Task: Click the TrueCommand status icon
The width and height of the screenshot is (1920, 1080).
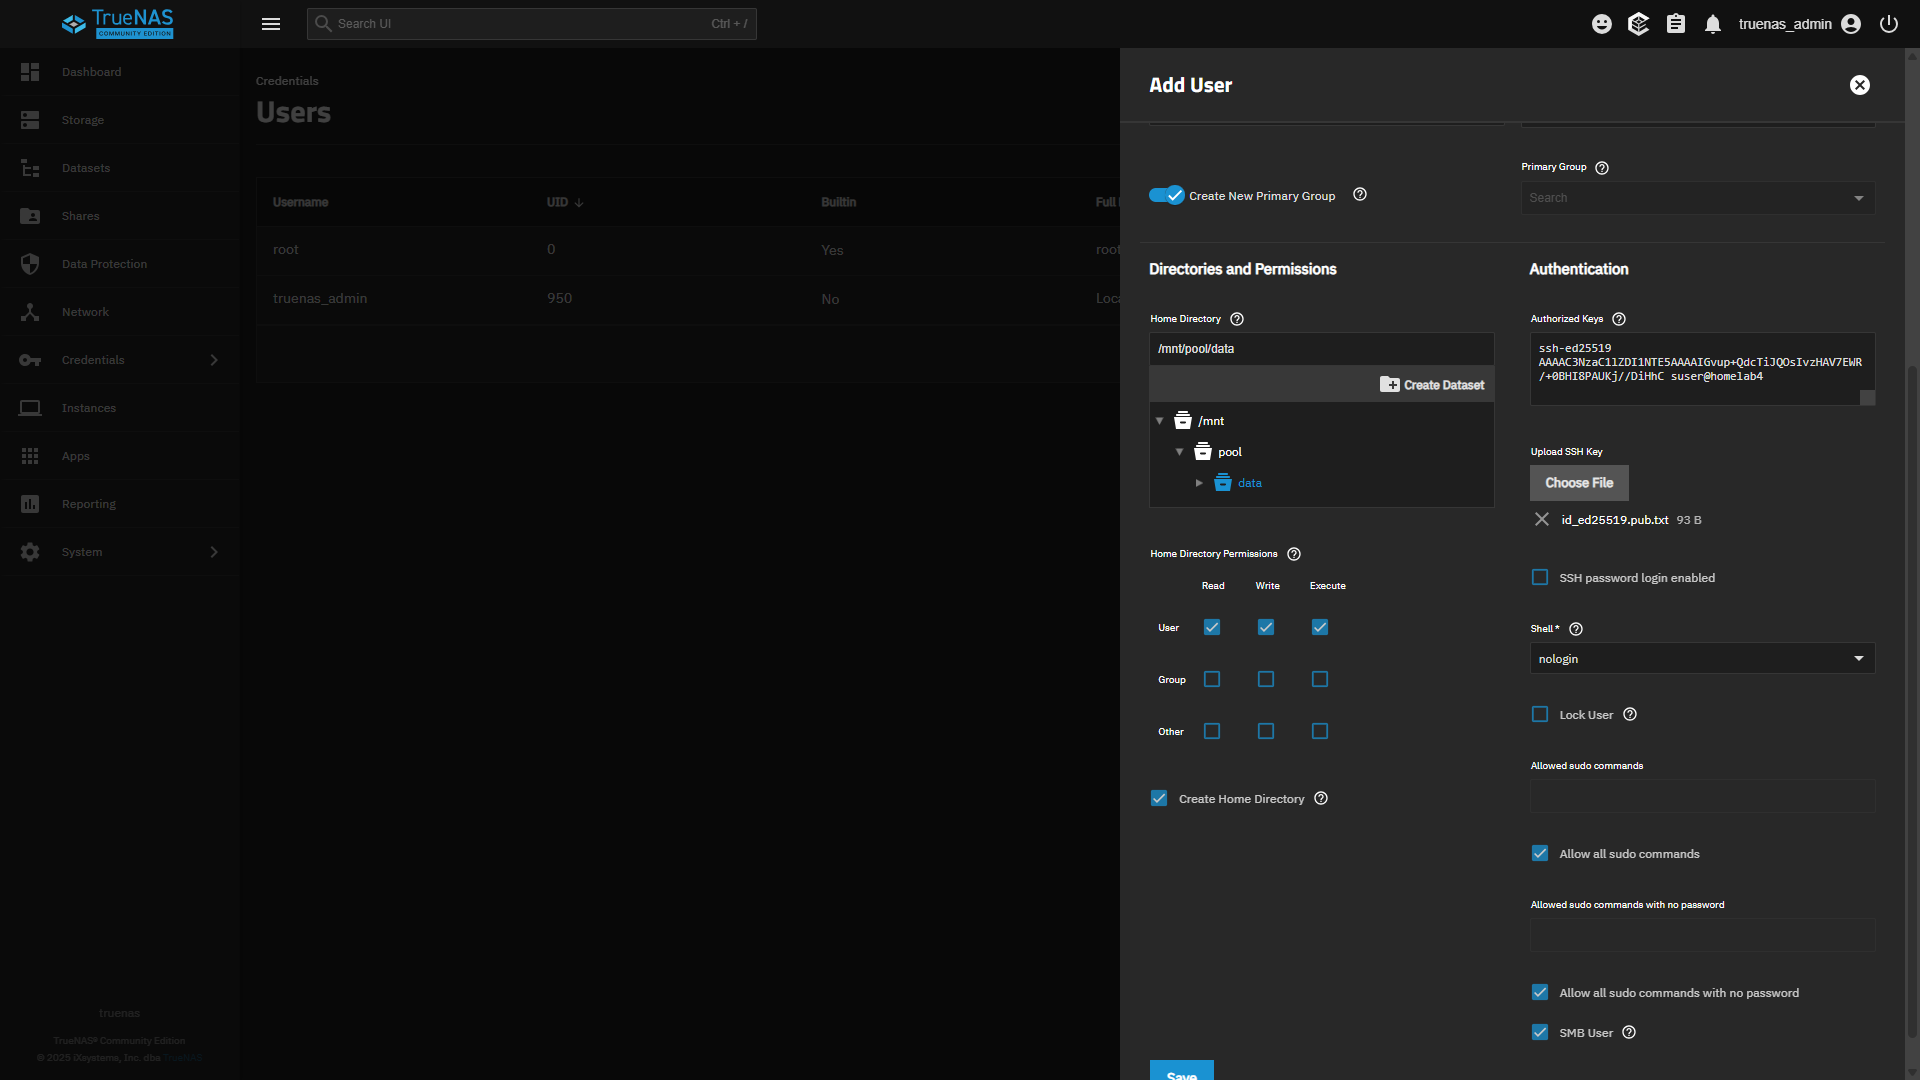Action: click(x=1638, y=24)
